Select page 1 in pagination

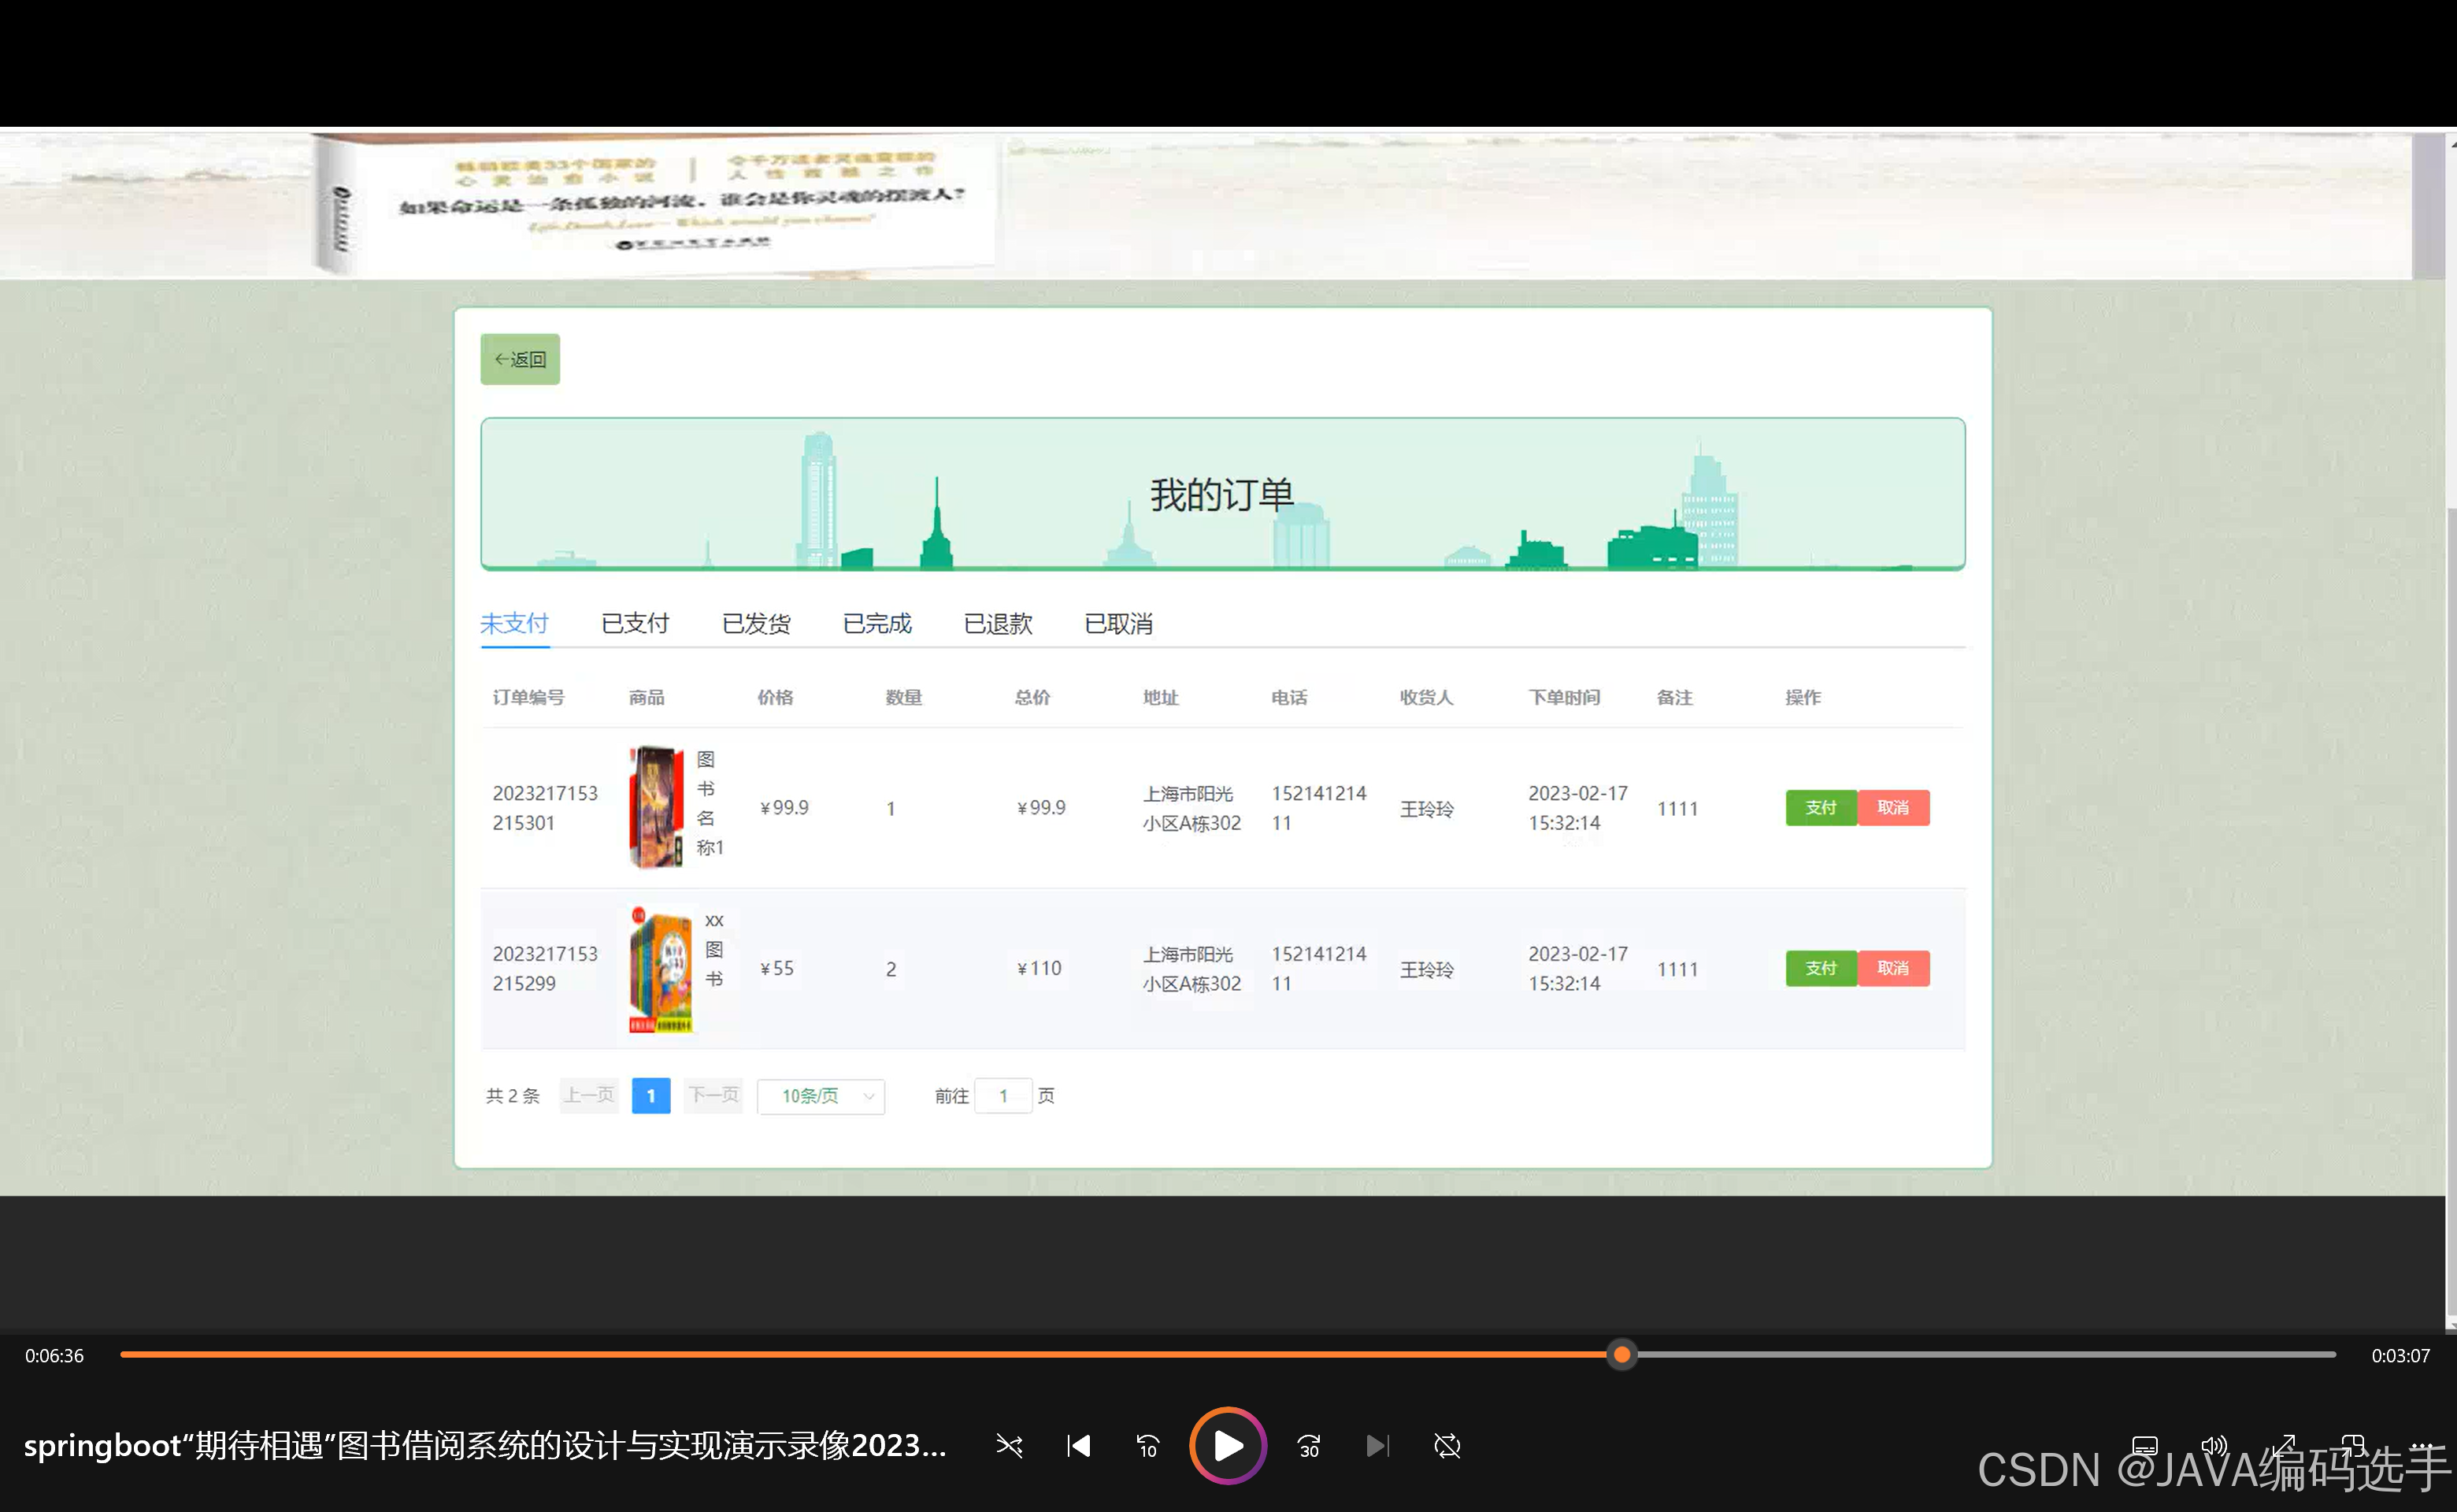click(x=651, y=1096)
